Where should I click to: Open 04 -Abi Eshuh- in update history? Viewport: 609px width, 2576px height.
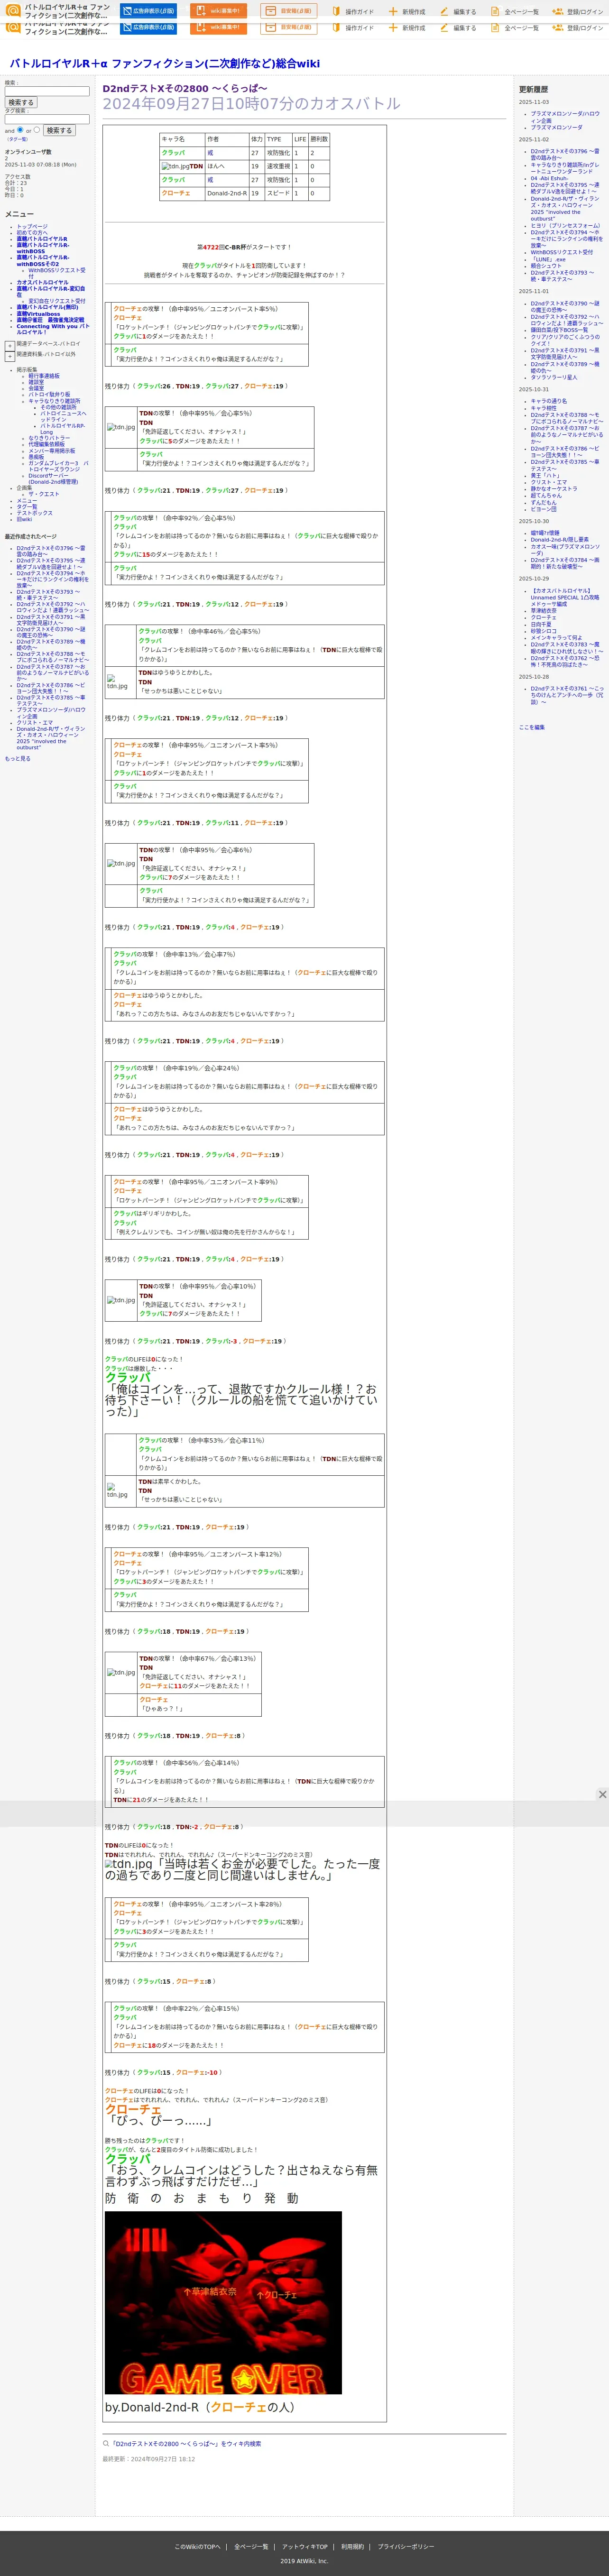[x=549, y=178]
